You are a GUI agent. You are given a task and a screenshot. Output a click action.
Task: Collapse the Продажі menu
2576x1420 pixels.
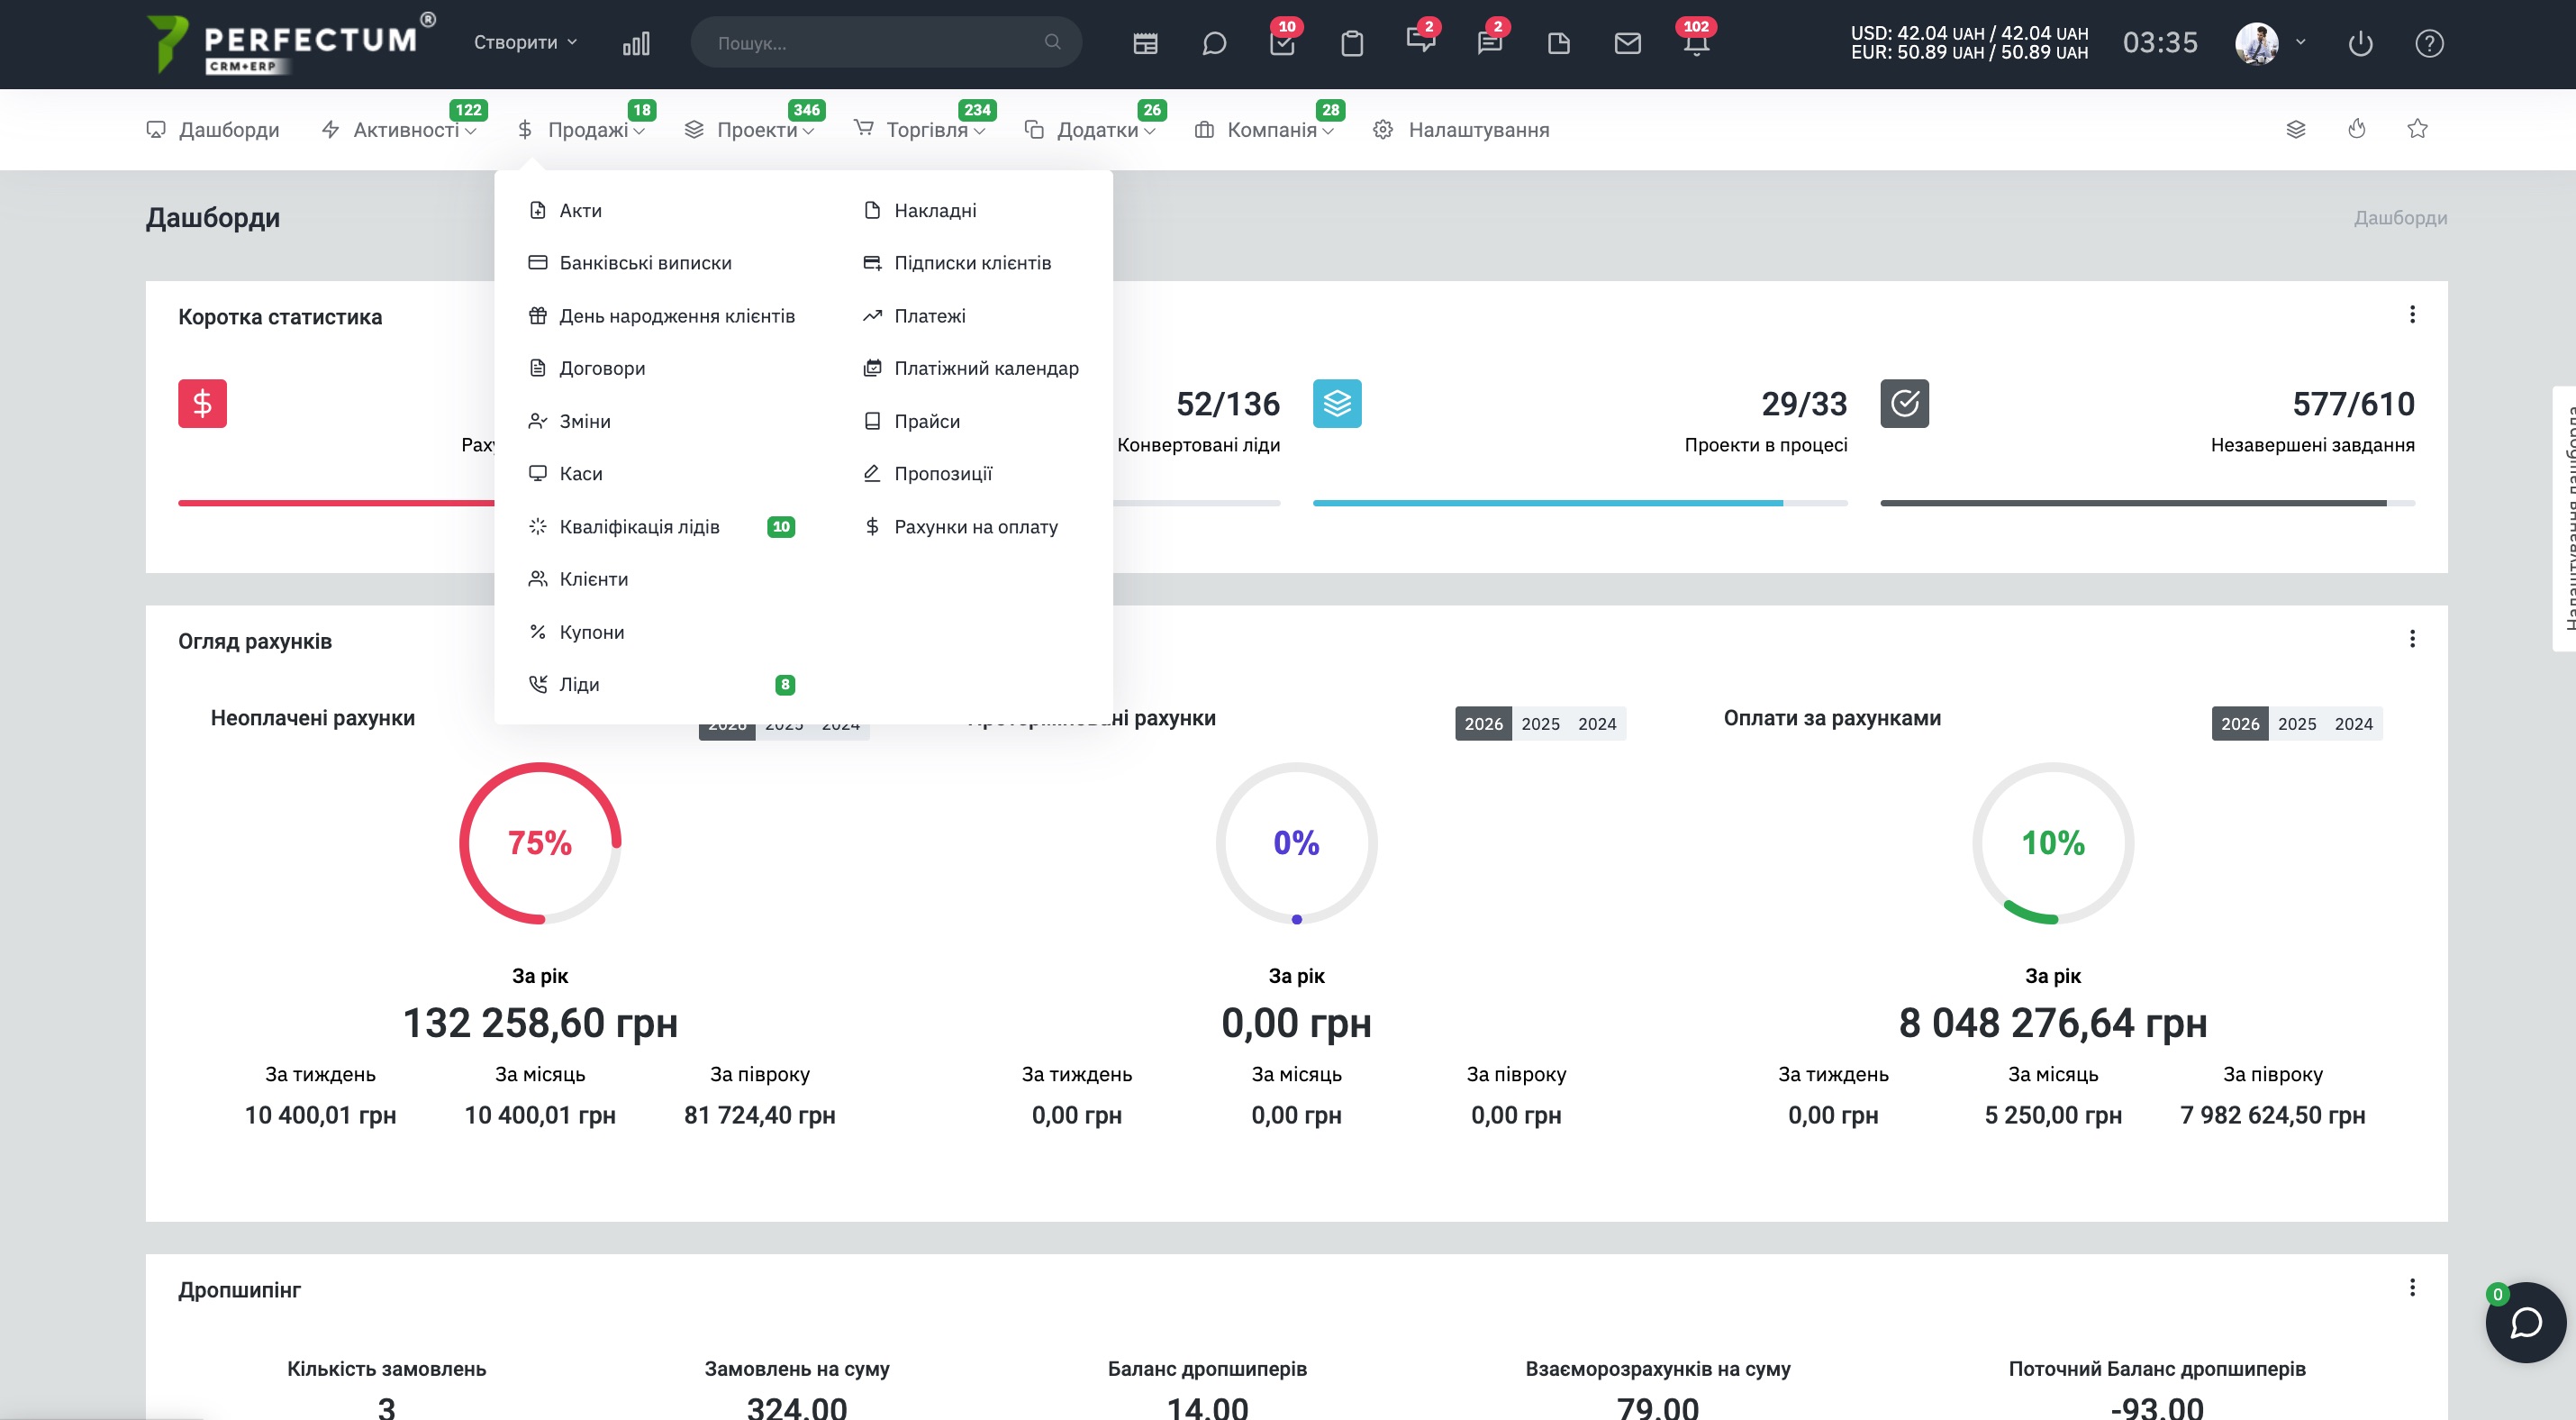coord(581,129)
